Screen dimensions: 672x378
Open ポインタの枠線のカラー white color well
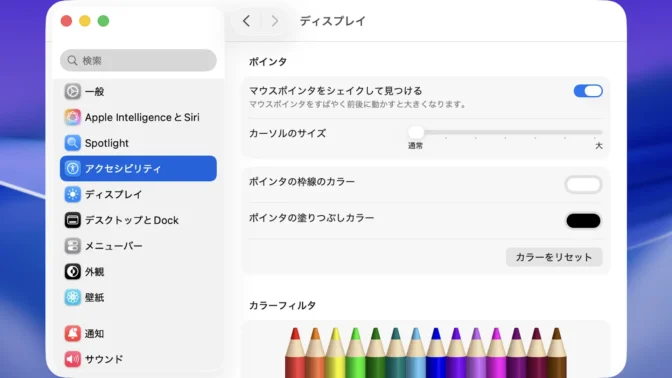coord(583,185)
